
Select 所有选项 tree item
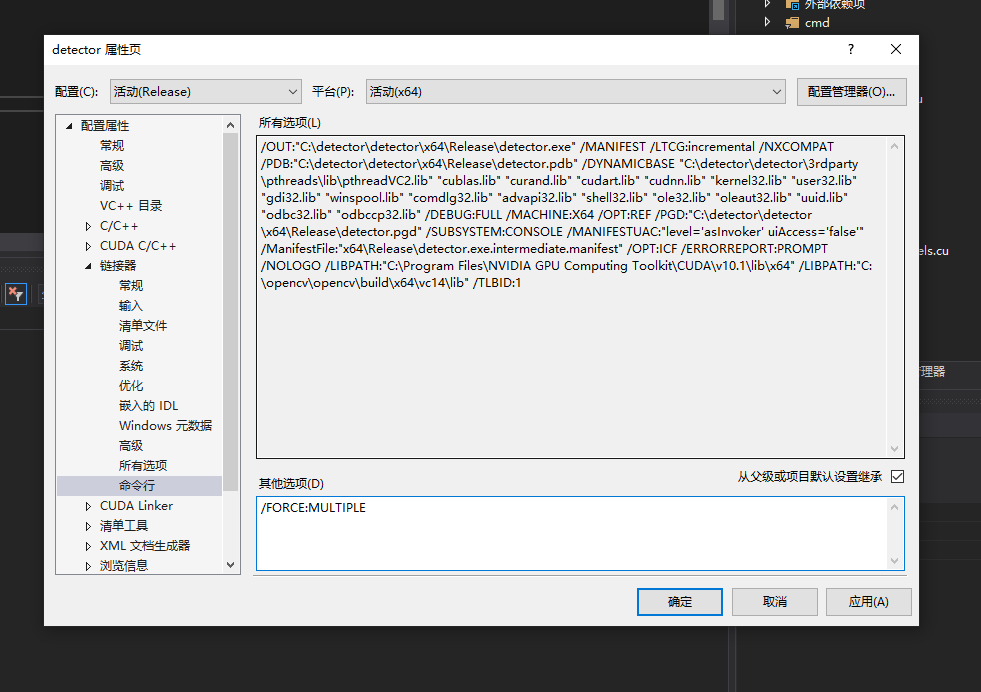[143, 466]
